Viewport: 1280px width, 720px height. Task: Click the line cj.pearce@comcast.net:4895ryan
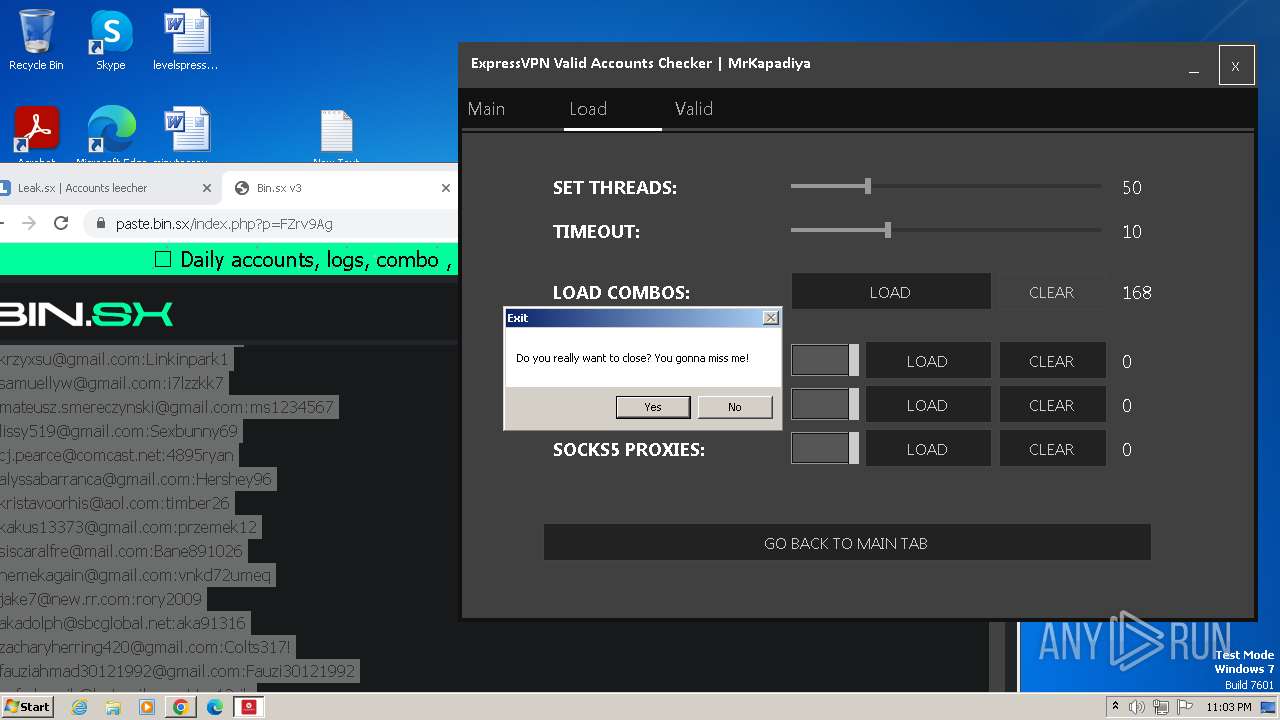(x=117, y=455)
